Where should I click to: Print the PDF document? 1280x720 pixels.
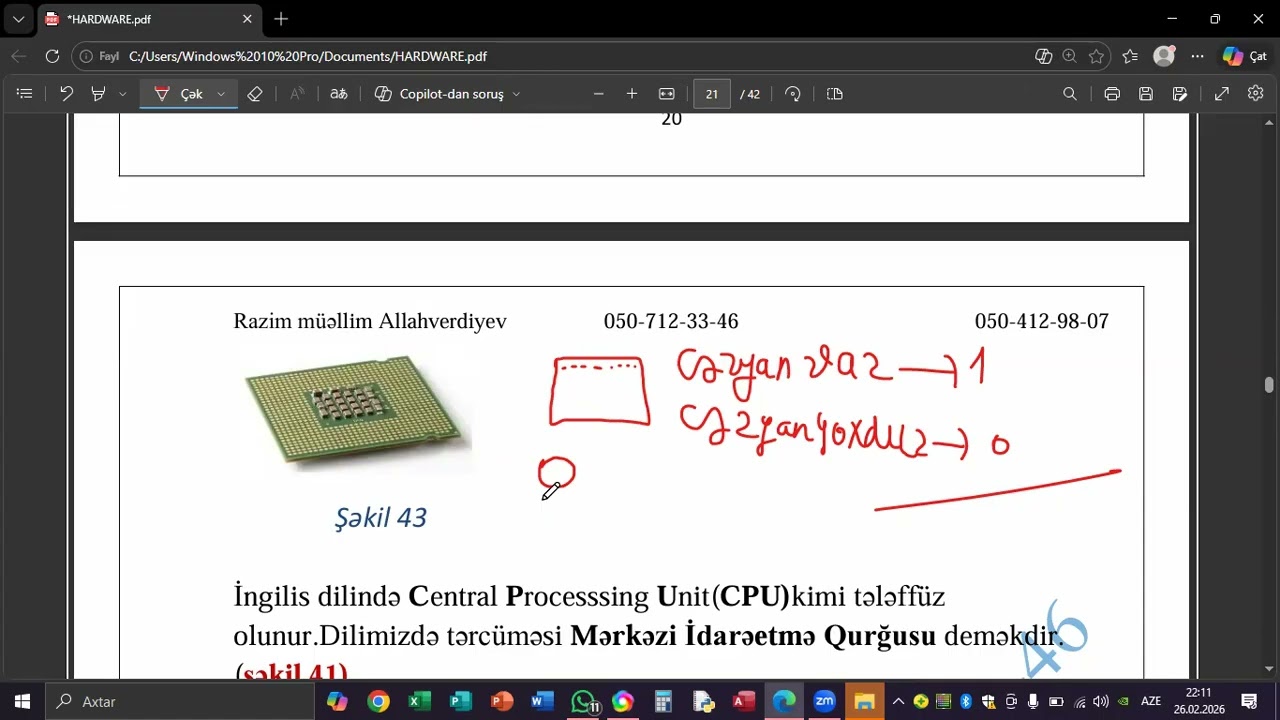(1112, 94)
